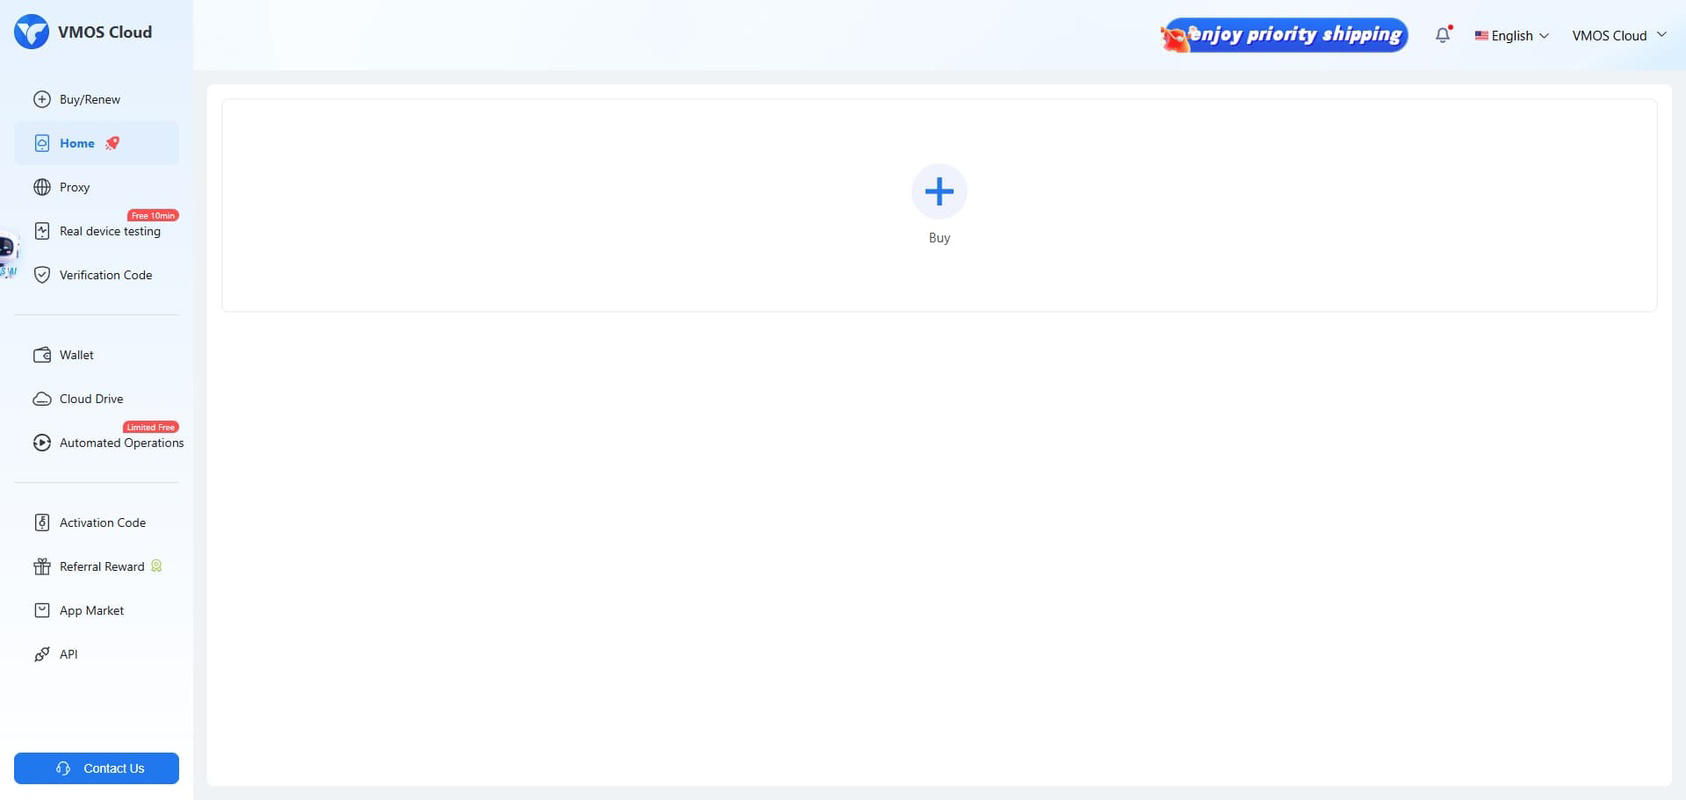Click the chevron next to English
This screenshot has height=800, width=1686.
1544,36
